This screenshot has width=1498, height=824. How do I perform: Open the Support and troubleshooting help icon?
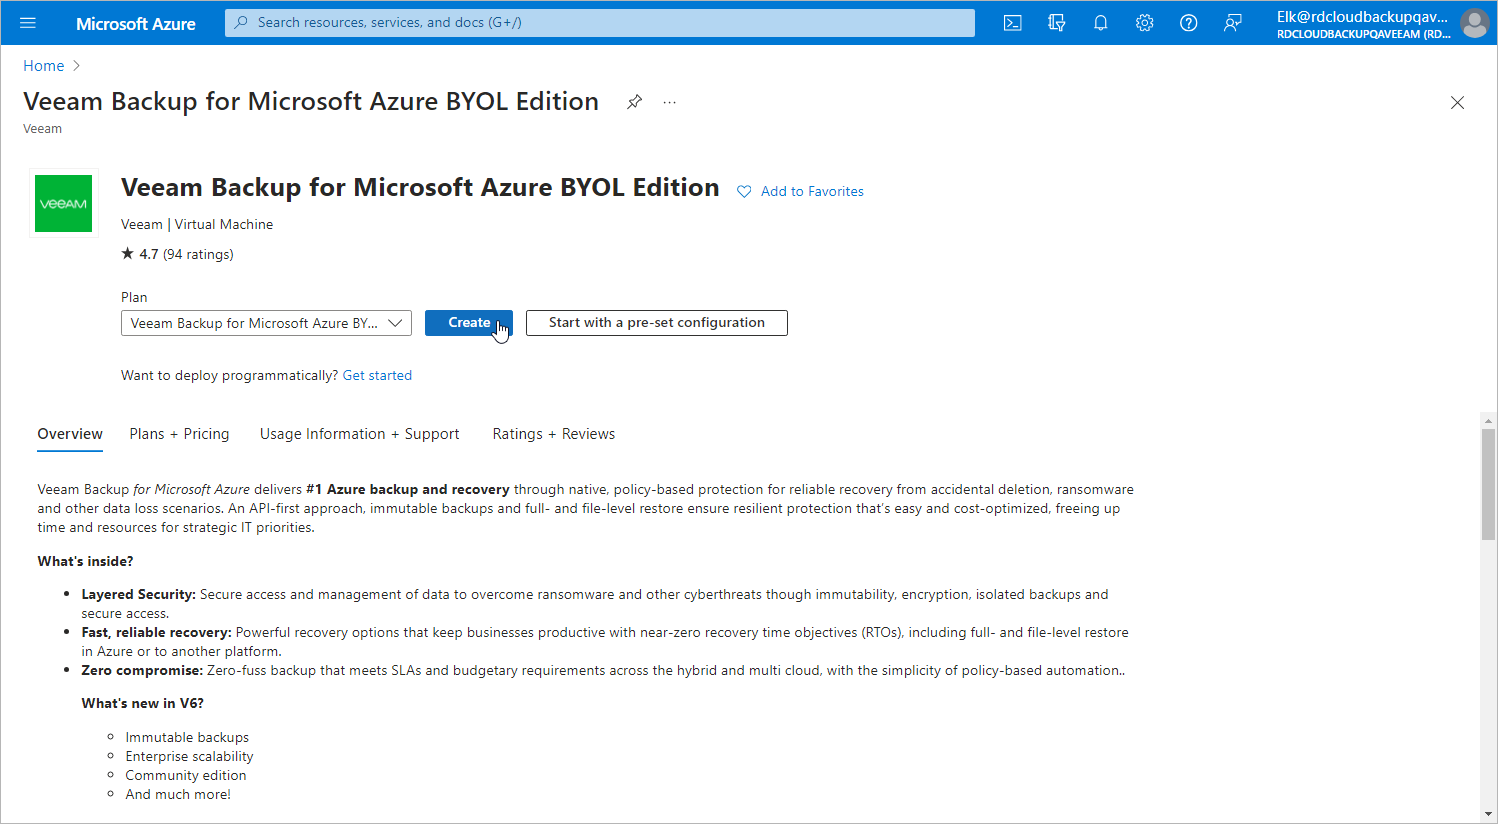click(x=1188, y=23)
